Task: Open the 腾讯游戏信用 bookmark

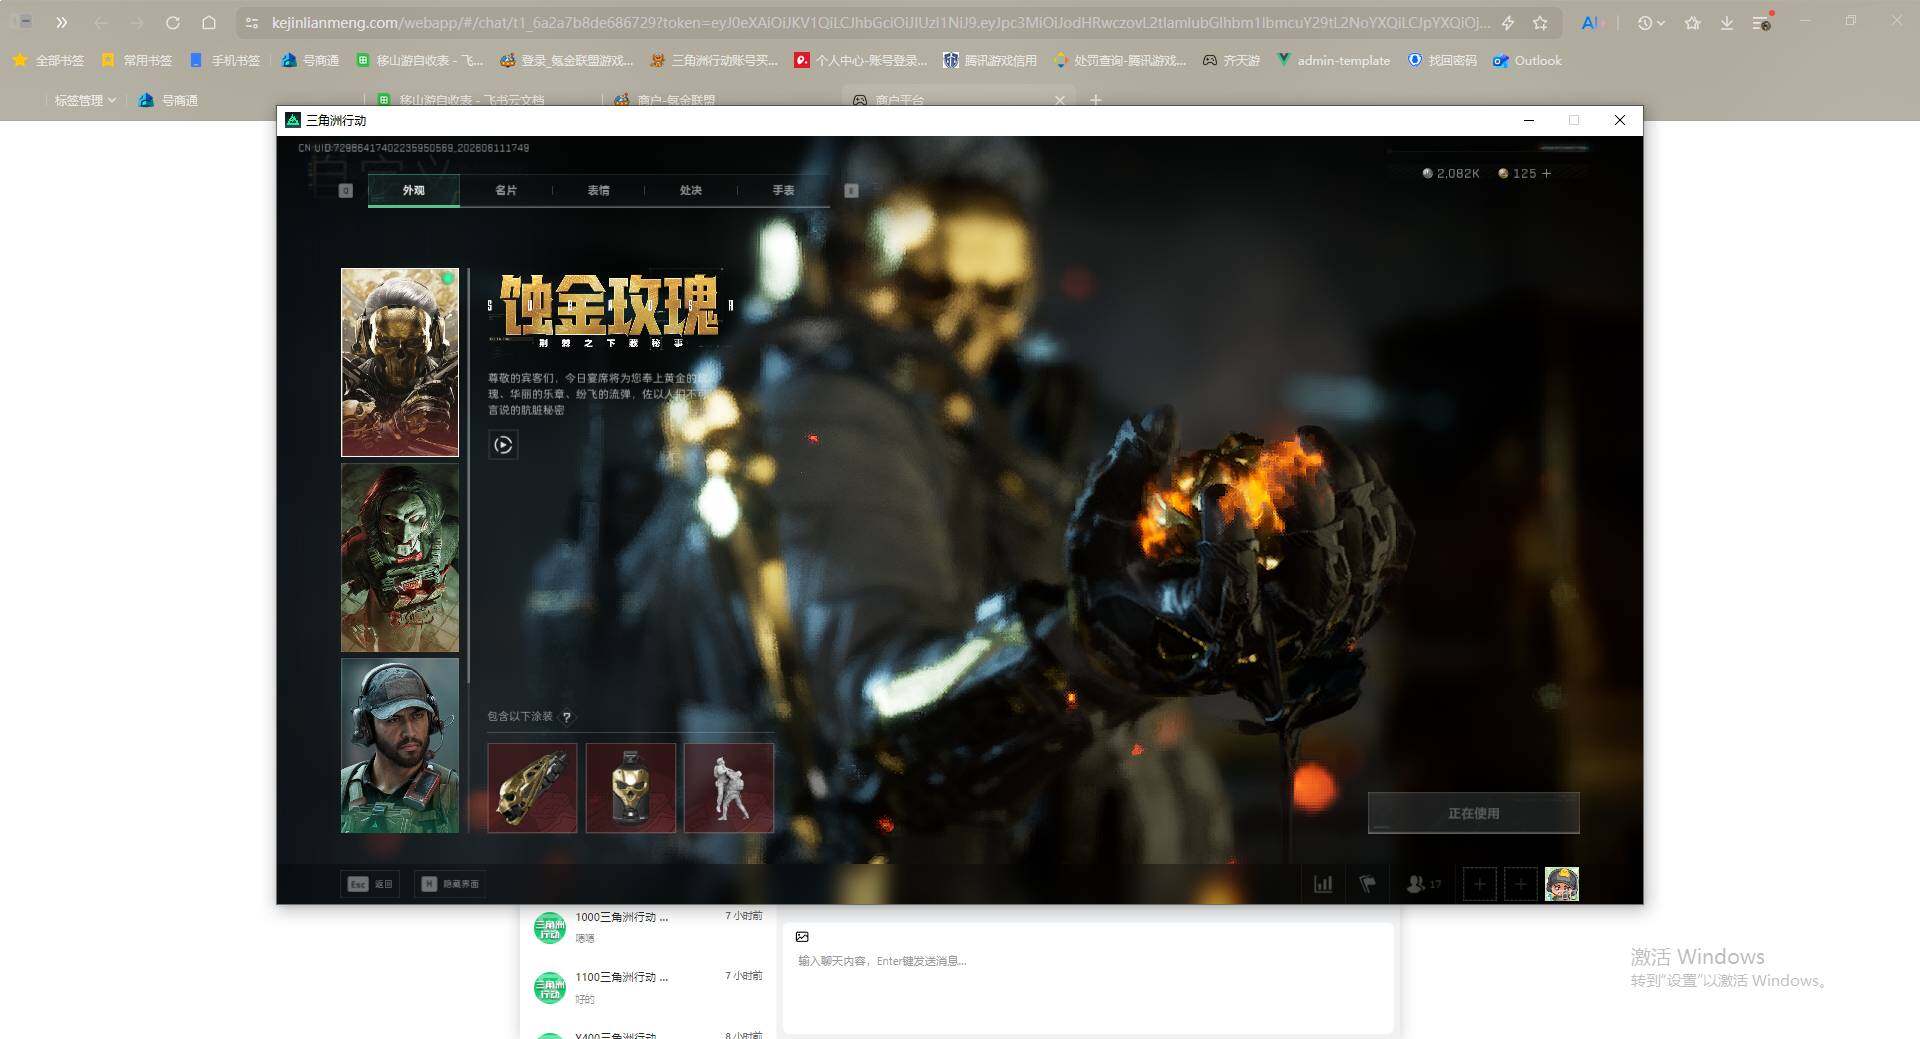Action: point(990,61)
